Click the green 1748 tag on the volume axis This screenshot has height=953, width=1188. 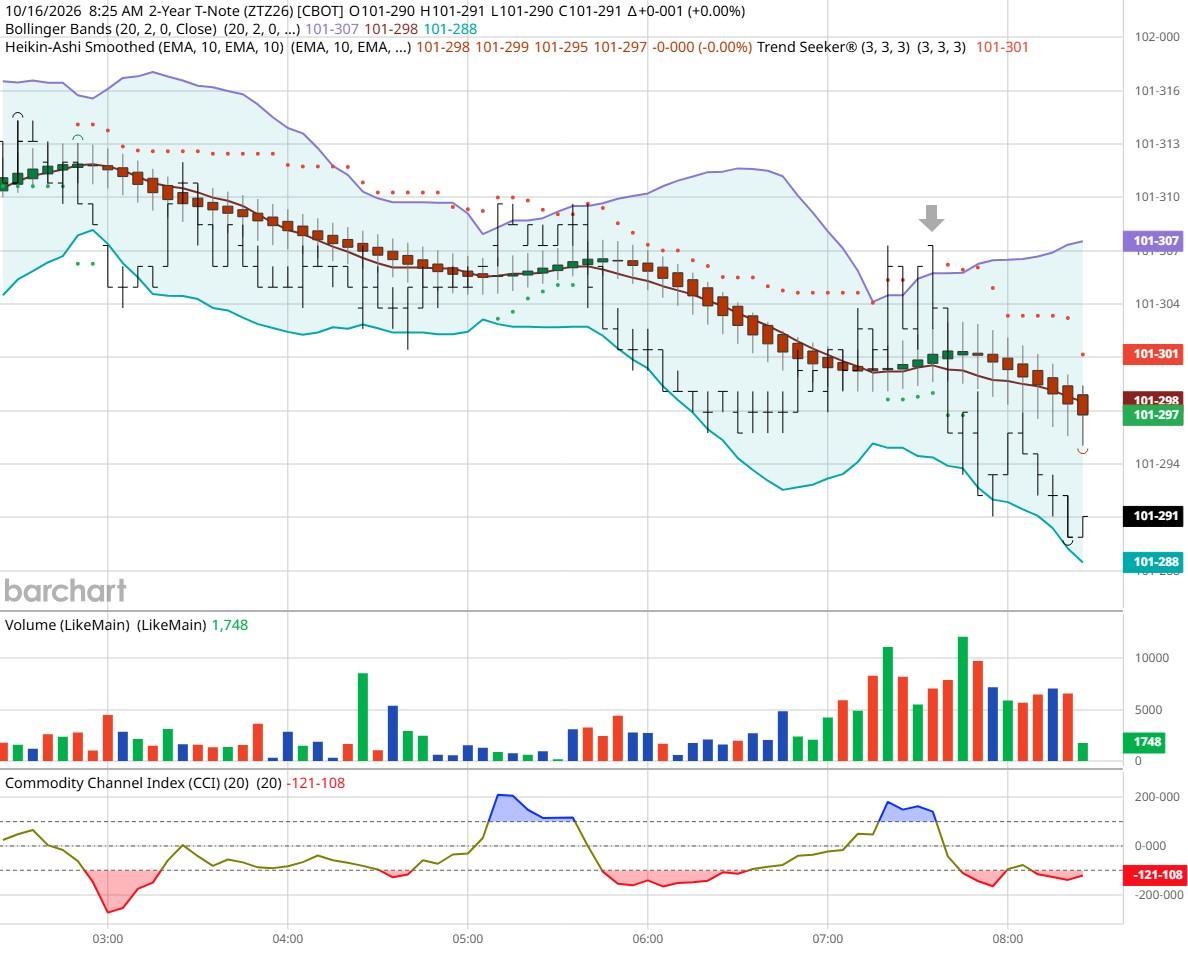1146,742
